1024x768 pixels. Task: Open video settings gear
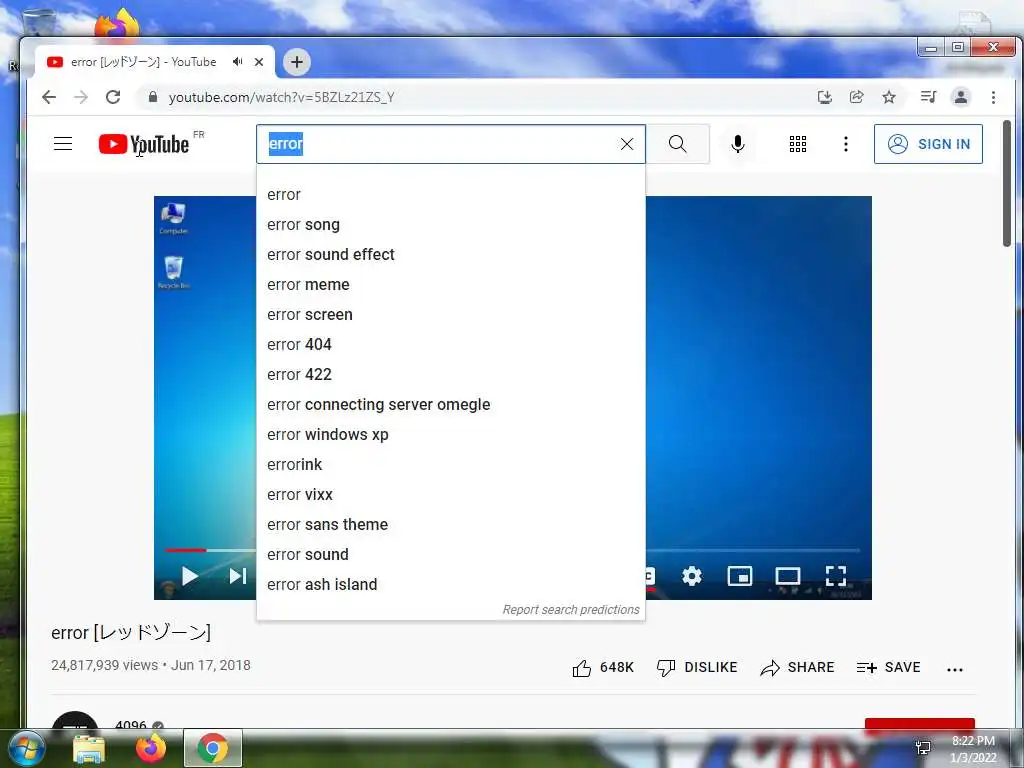click(692, 576)
